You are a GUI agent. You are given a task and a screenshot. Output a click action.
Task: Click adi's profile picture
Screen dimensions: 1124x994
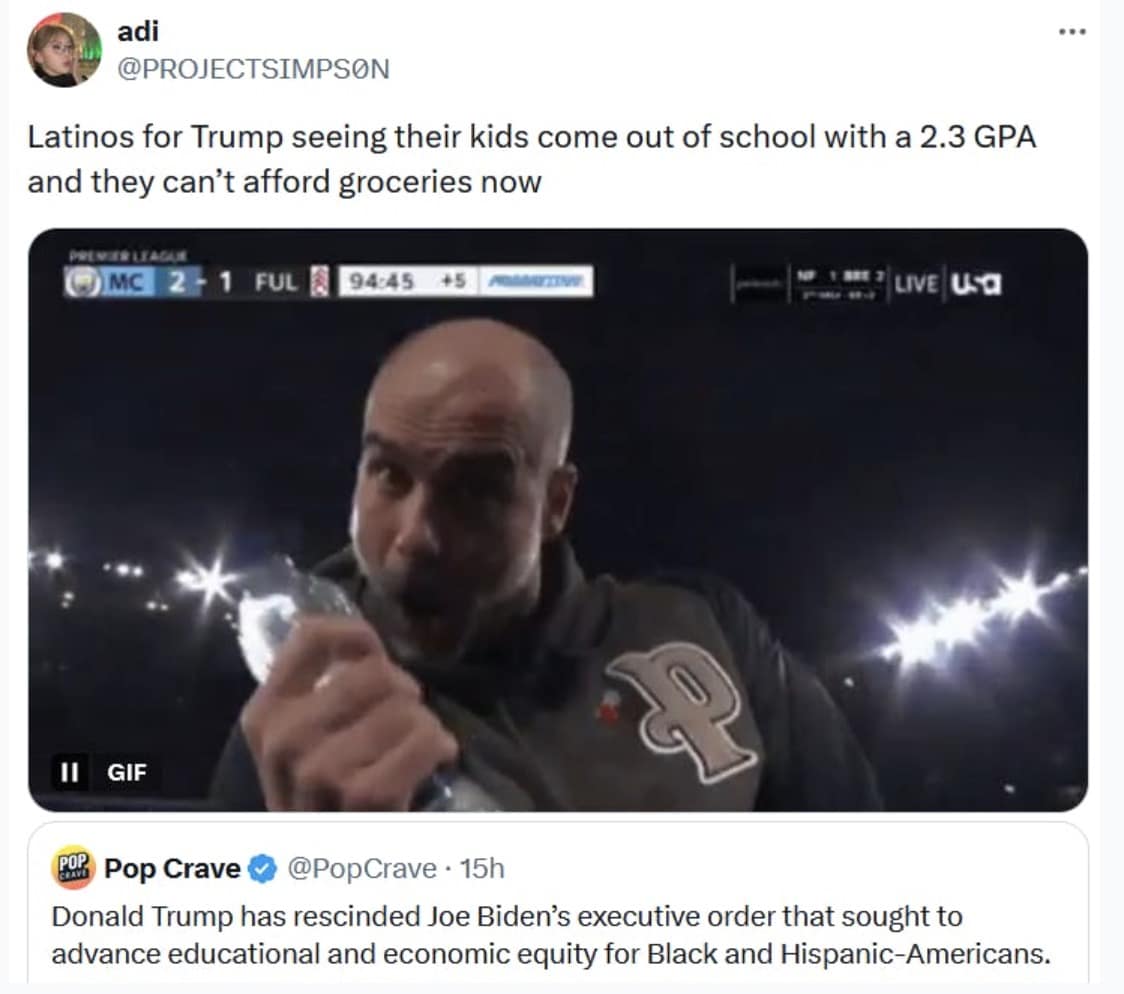(65, 44)
